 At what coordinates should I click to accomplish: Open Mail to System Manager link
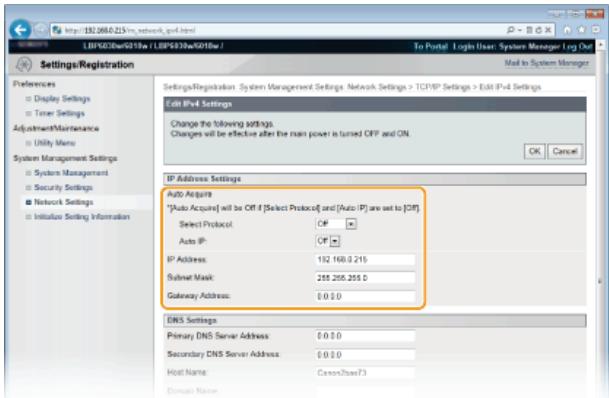546,63
